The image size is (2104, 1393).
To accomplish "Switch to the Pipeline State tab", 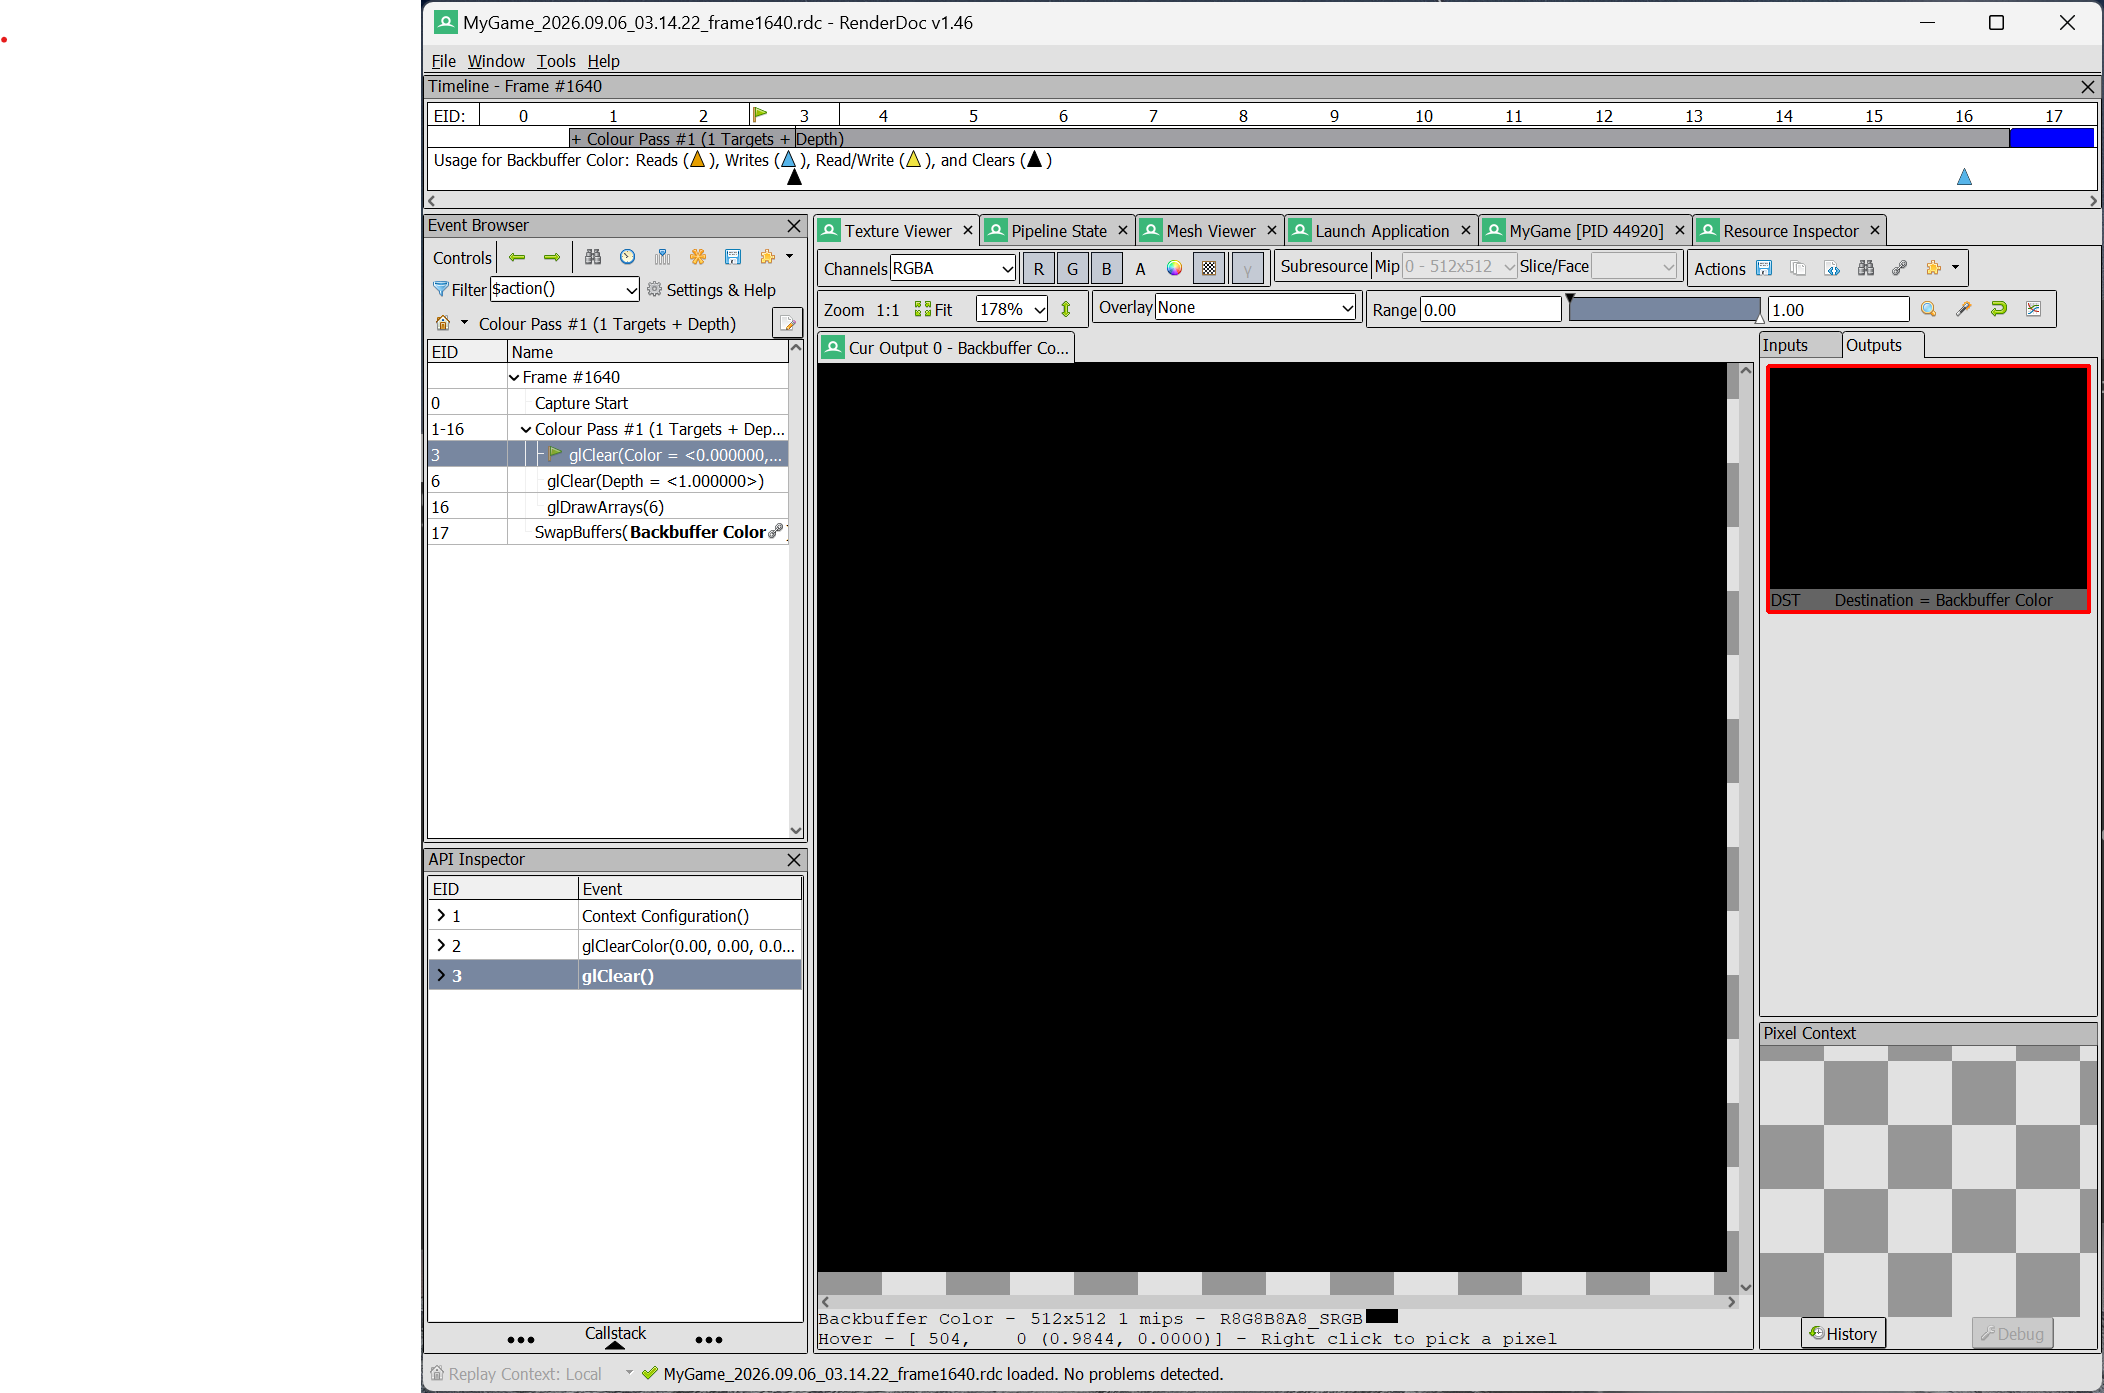I will tap(1056, 231).
